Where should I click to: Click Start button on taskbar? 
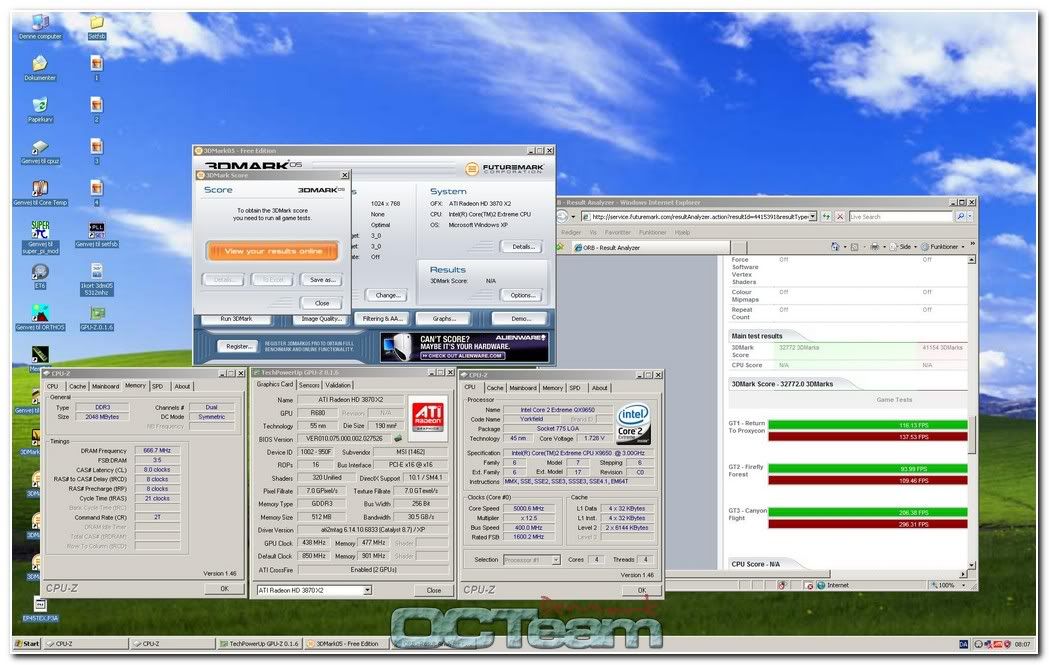27,644
